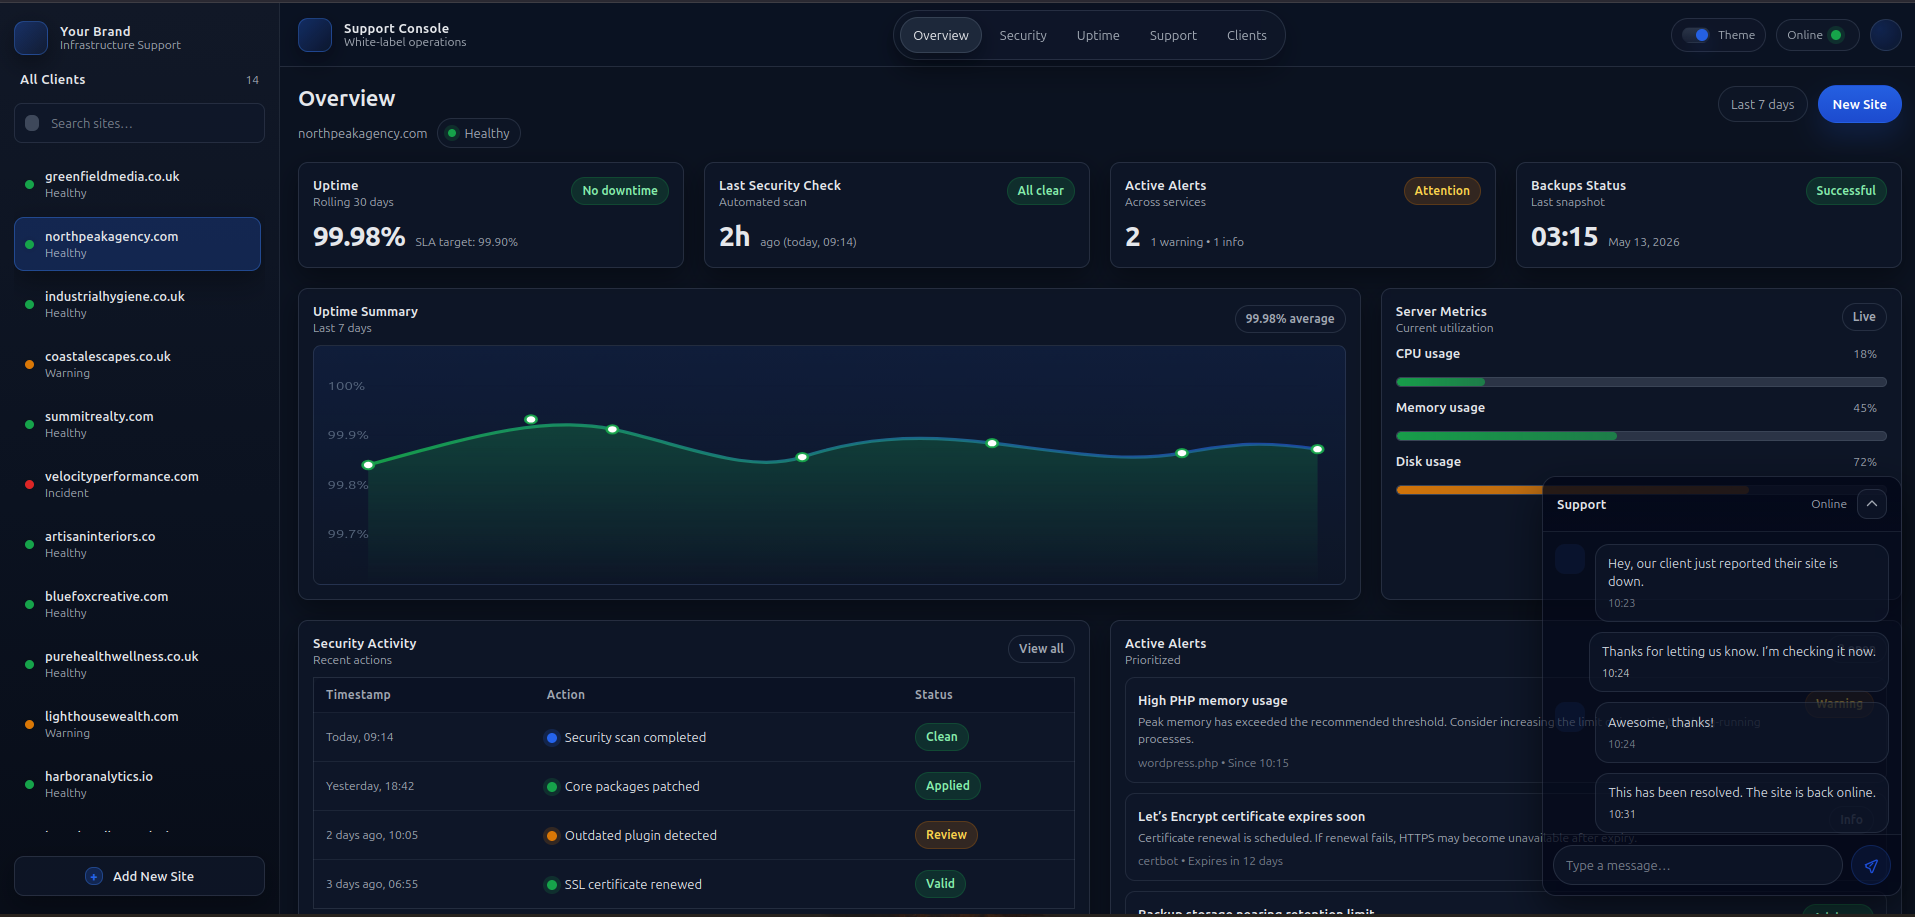Click the No downtime badge
This screenshot has width=1915, height=917.
[620, 191]
